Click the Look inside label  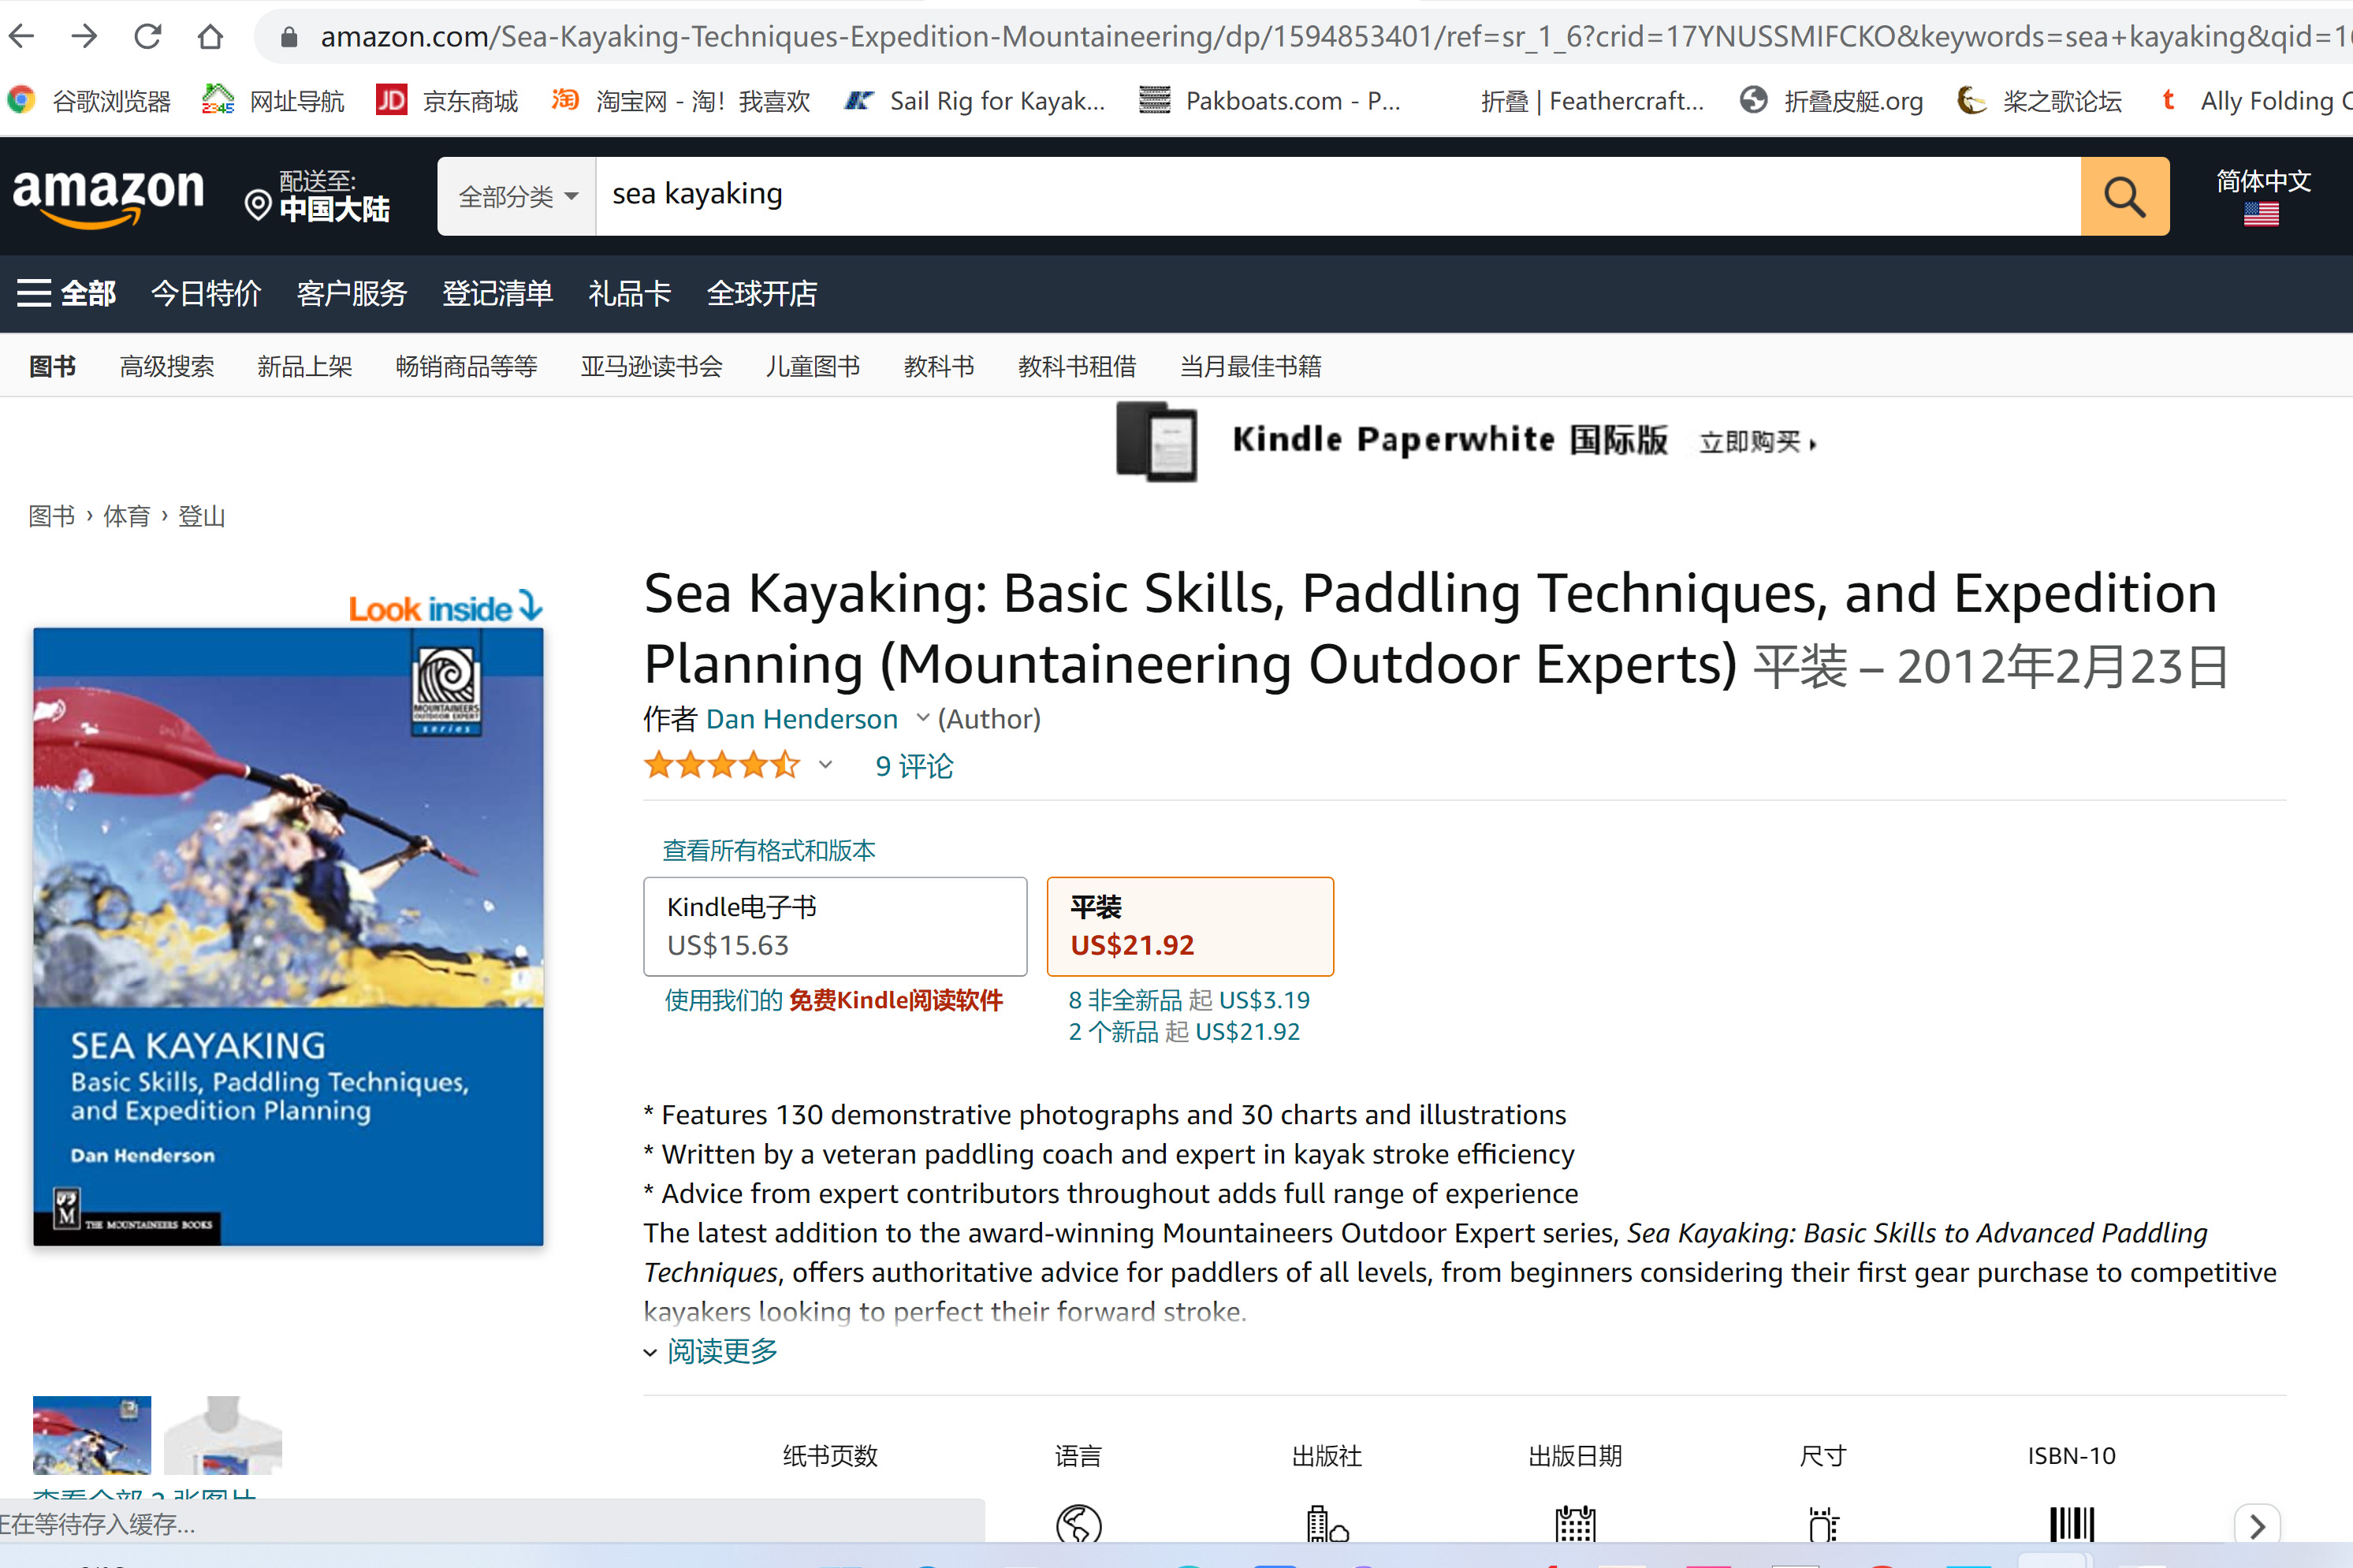coord(445,607)
